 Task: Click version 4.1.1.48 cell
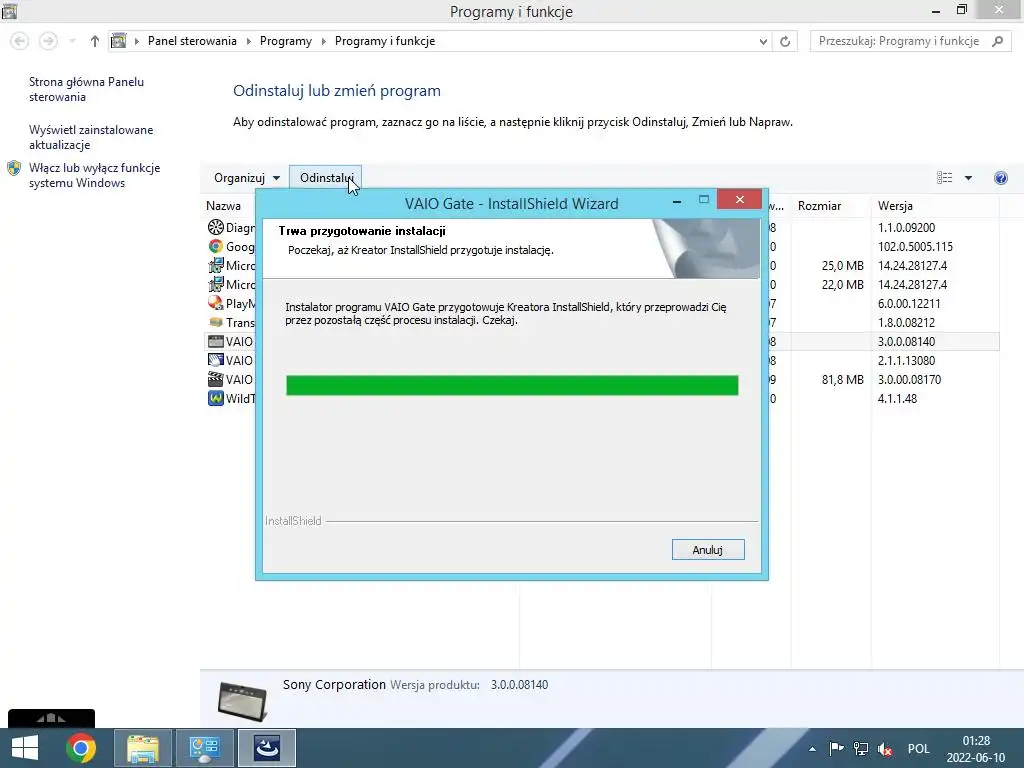897,398
